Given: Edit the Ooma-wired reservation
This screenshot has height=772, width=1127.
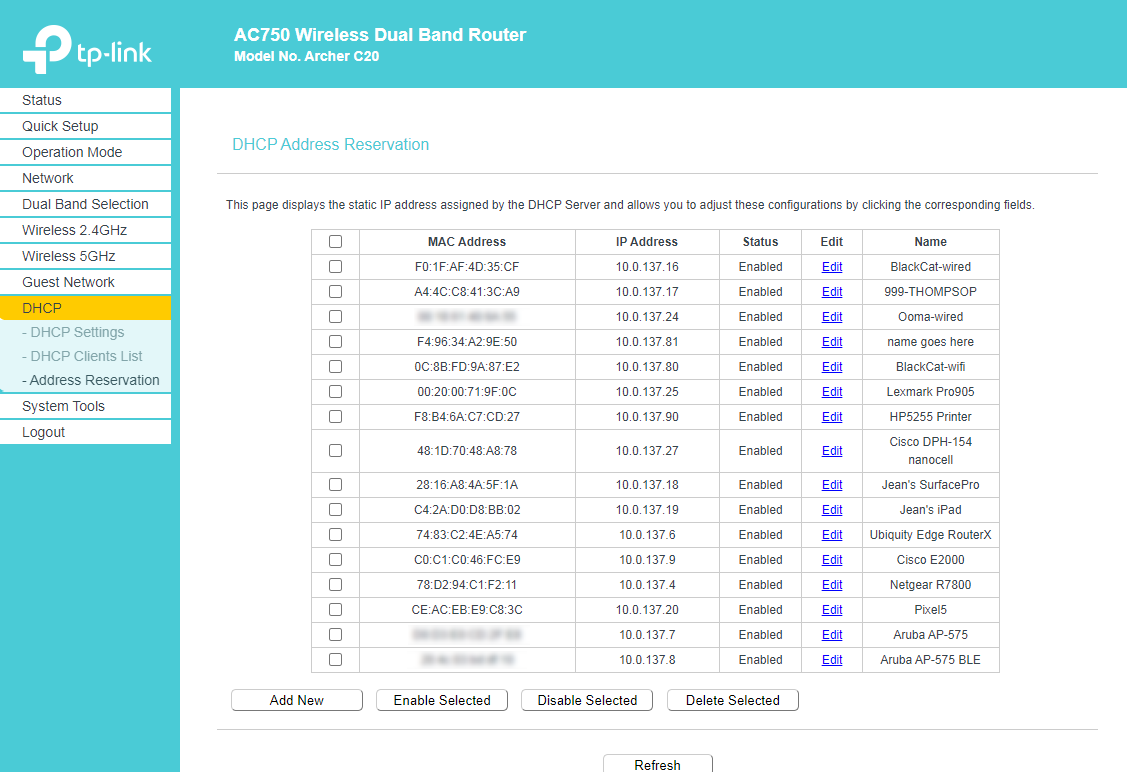Looking at the screenshot, I should tap(832, 317).
